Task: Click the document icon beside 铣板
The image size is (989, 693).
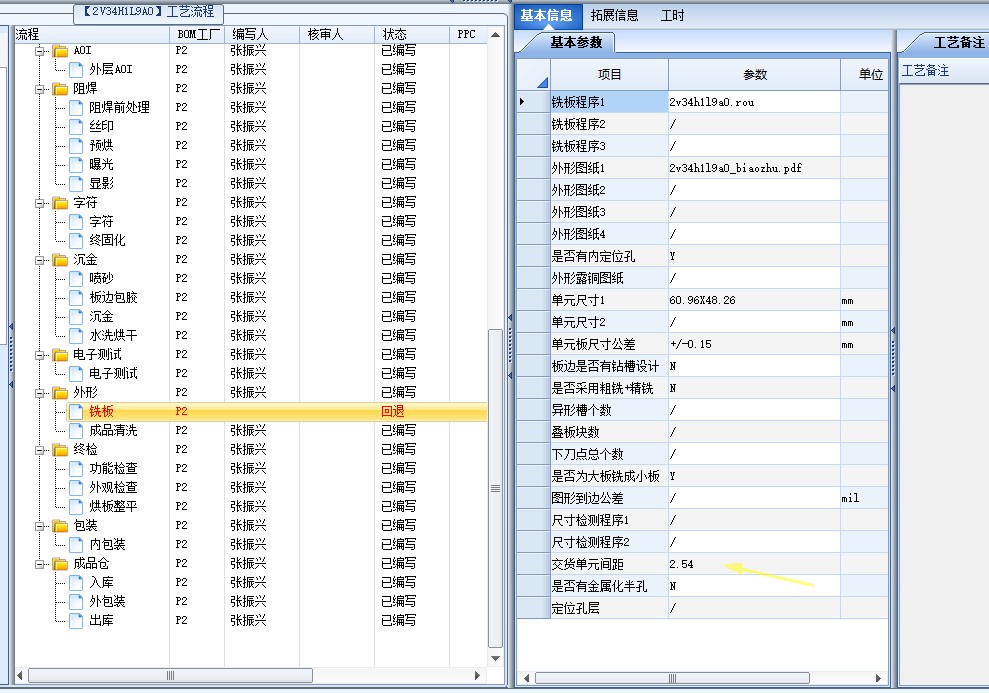Action: 76,411
